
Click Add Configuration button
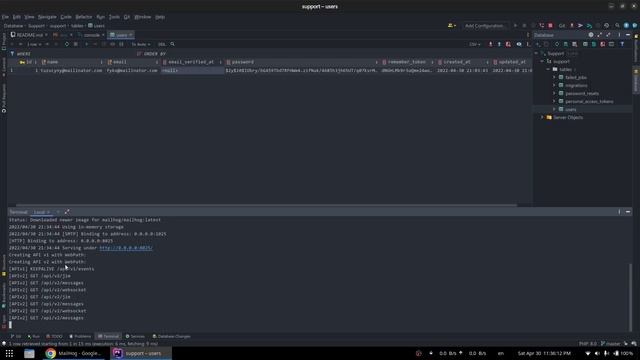point(484,26)
